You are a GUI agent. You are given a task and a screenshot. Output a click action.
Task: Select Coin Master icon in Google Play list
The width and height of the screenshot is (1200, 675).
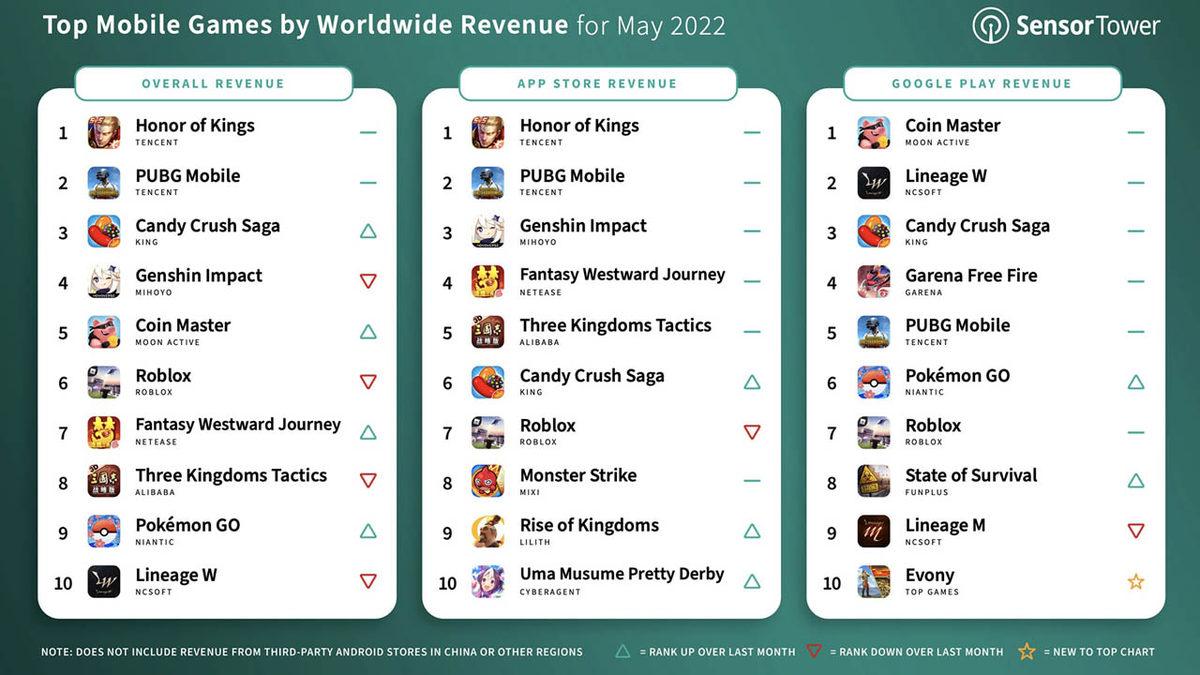pyautogui.click(x=873, y=132)
